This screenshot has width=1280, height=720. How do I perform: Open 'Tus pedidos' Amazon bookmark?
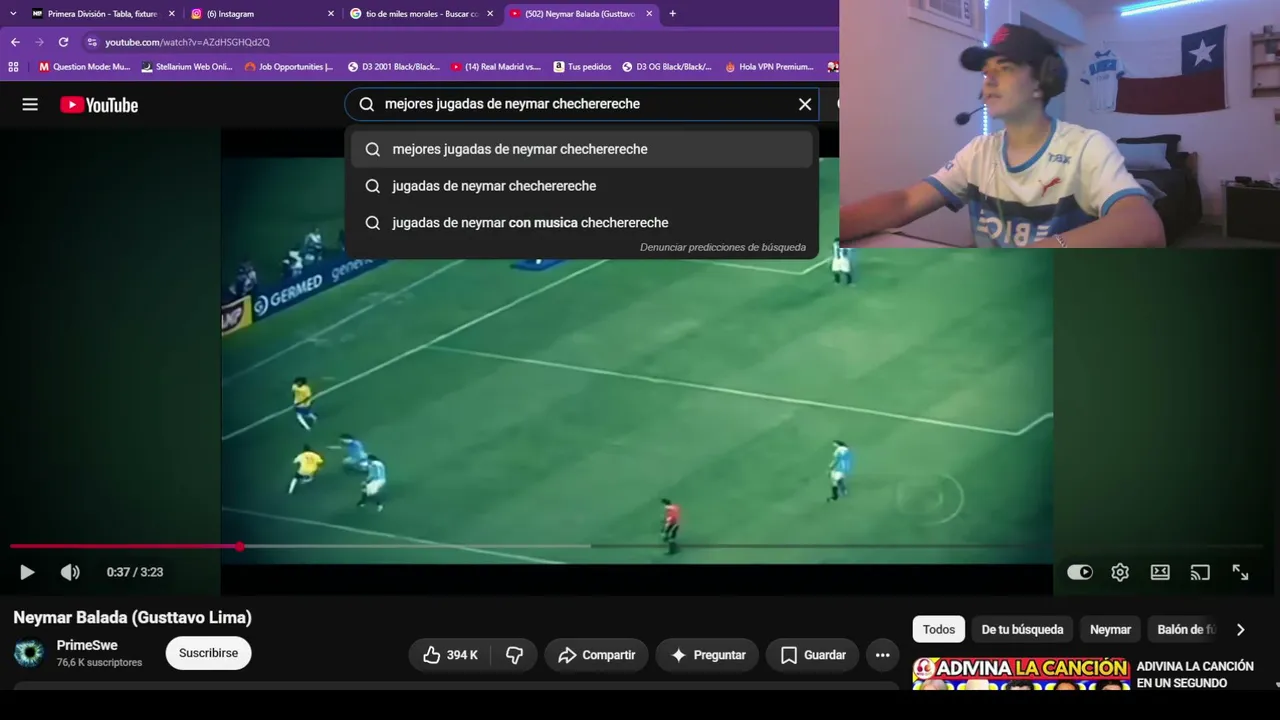[581, 67]
